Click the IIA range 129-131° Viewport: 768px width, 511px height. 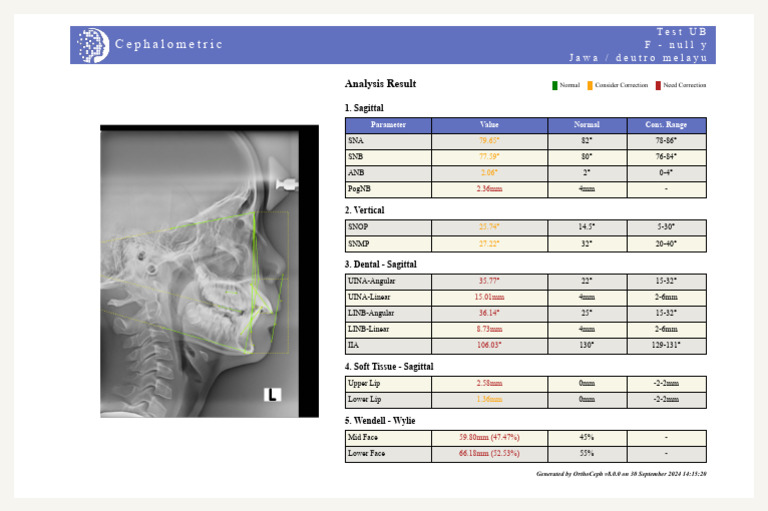click(666, 345)
